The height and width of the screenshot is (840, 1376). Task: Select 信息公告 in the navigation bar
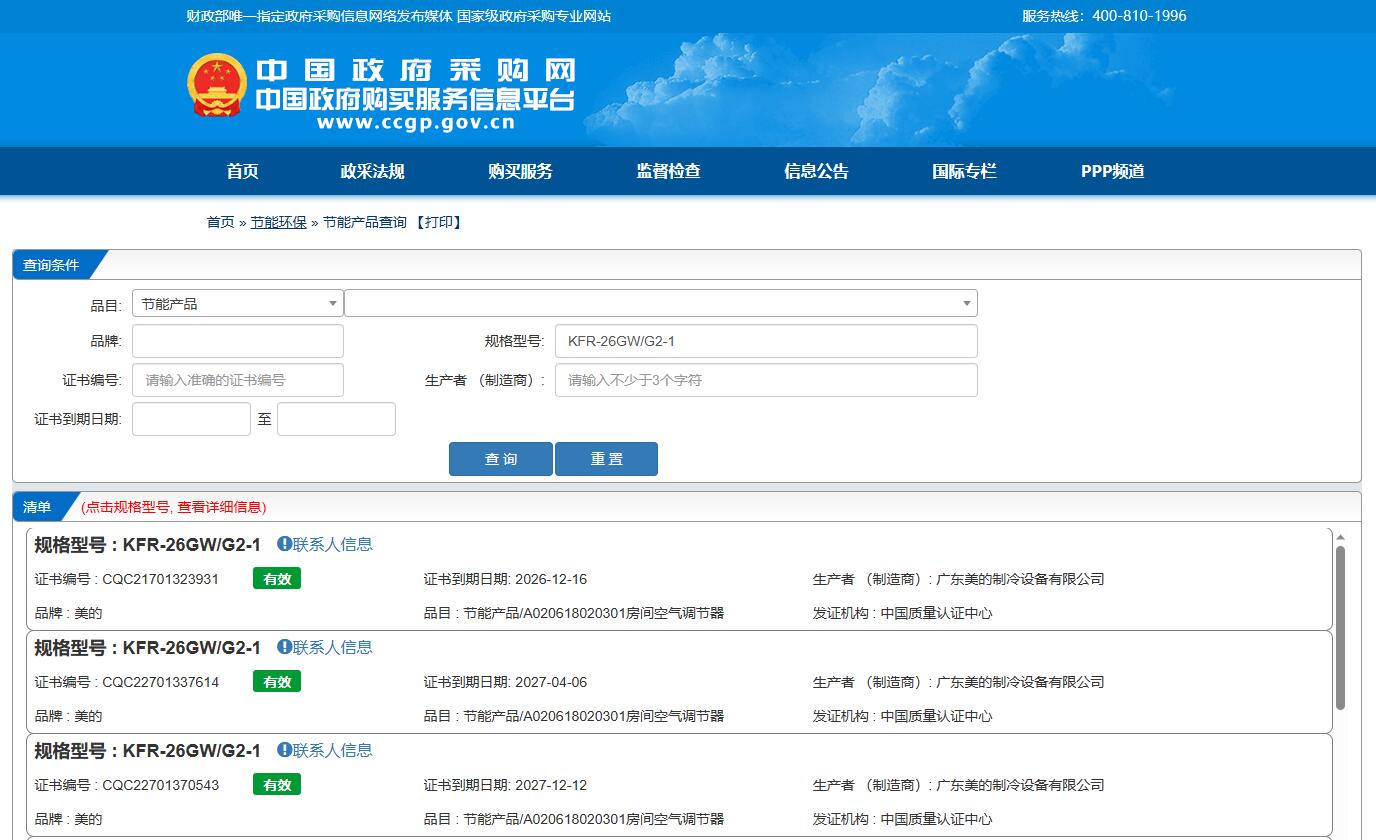tap(816, 171)
